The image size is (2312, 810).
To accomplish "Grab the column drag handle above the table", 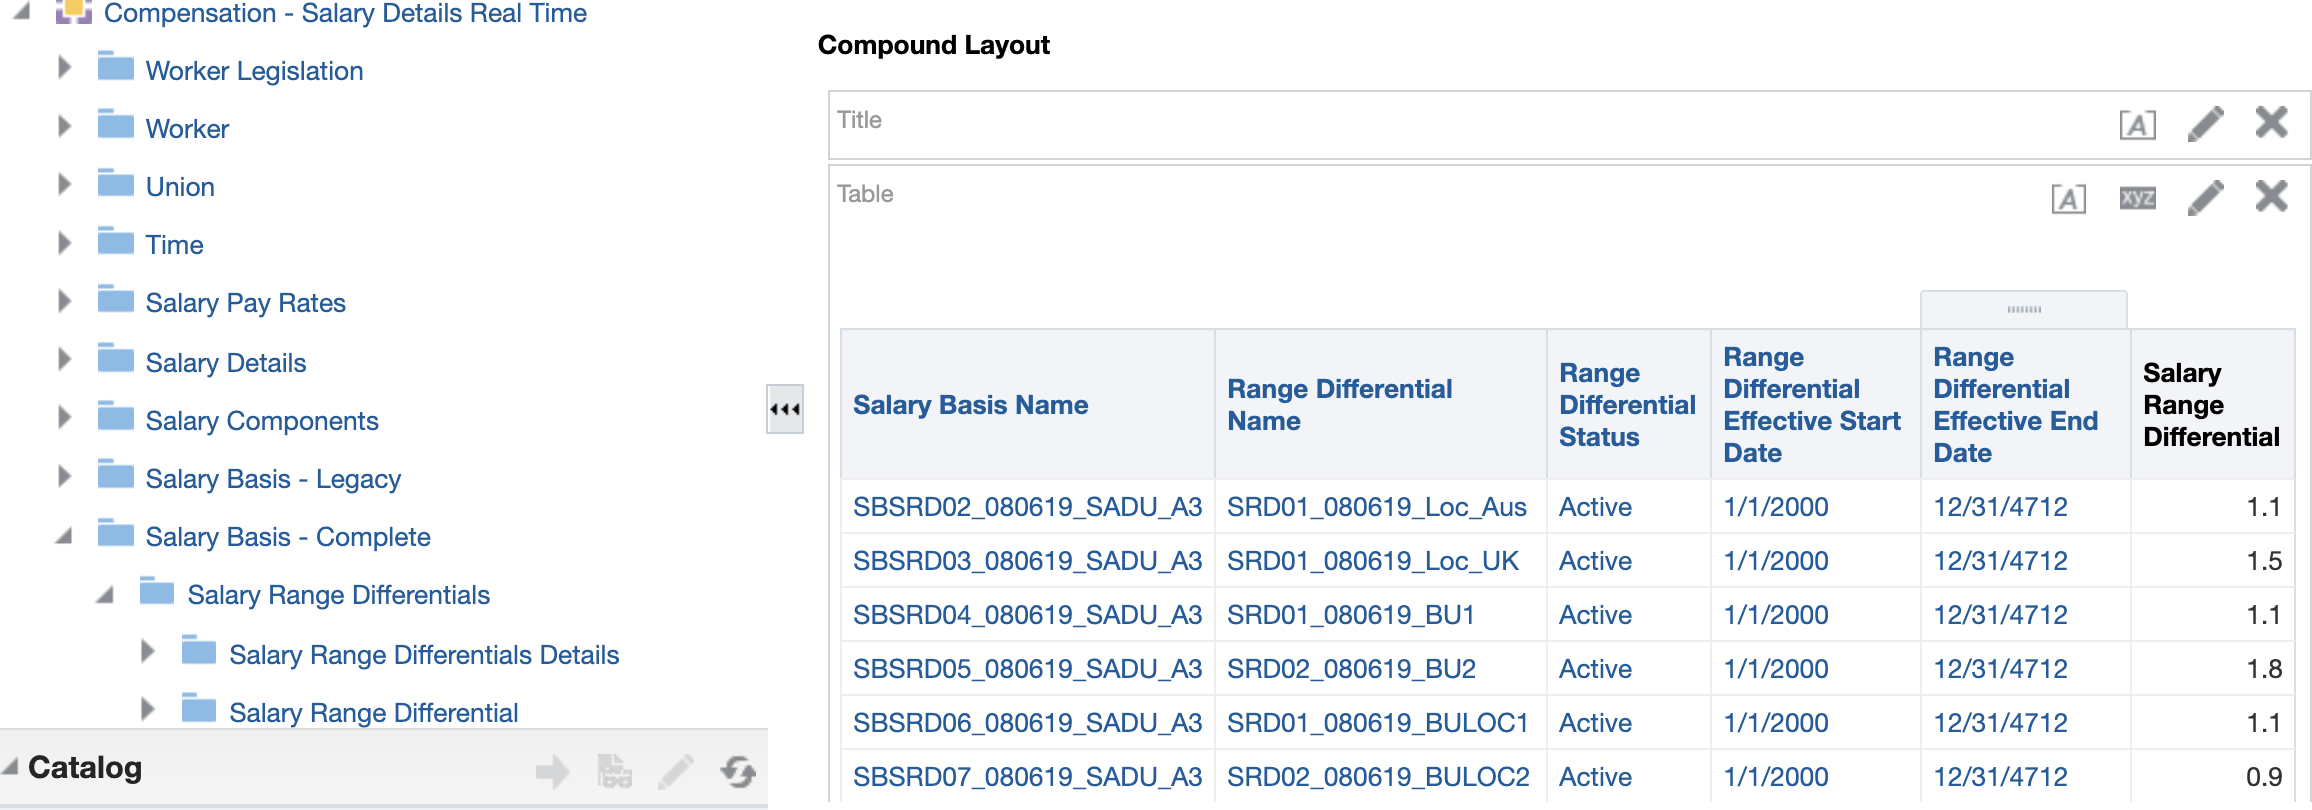I will 2023,309.
